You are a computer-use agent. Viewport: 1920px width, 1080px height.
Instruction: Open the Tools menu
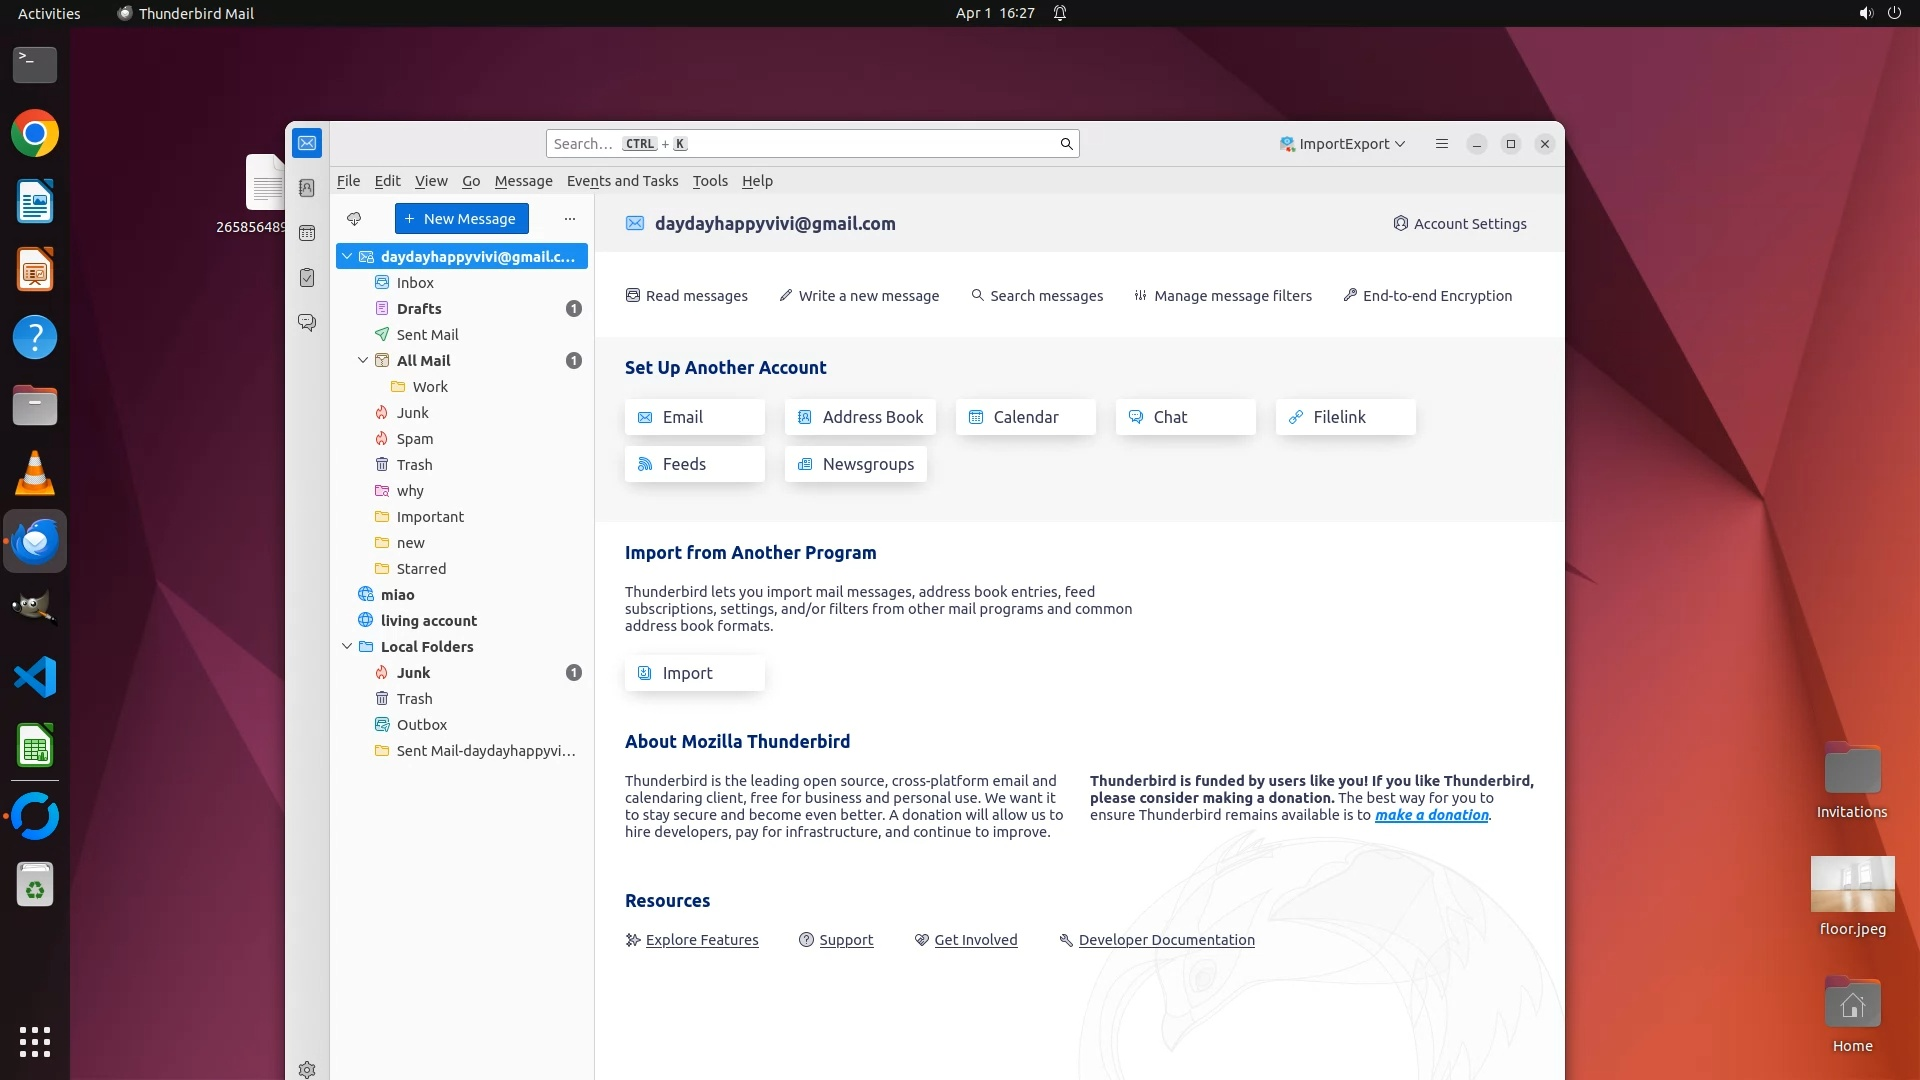(709, 181)
